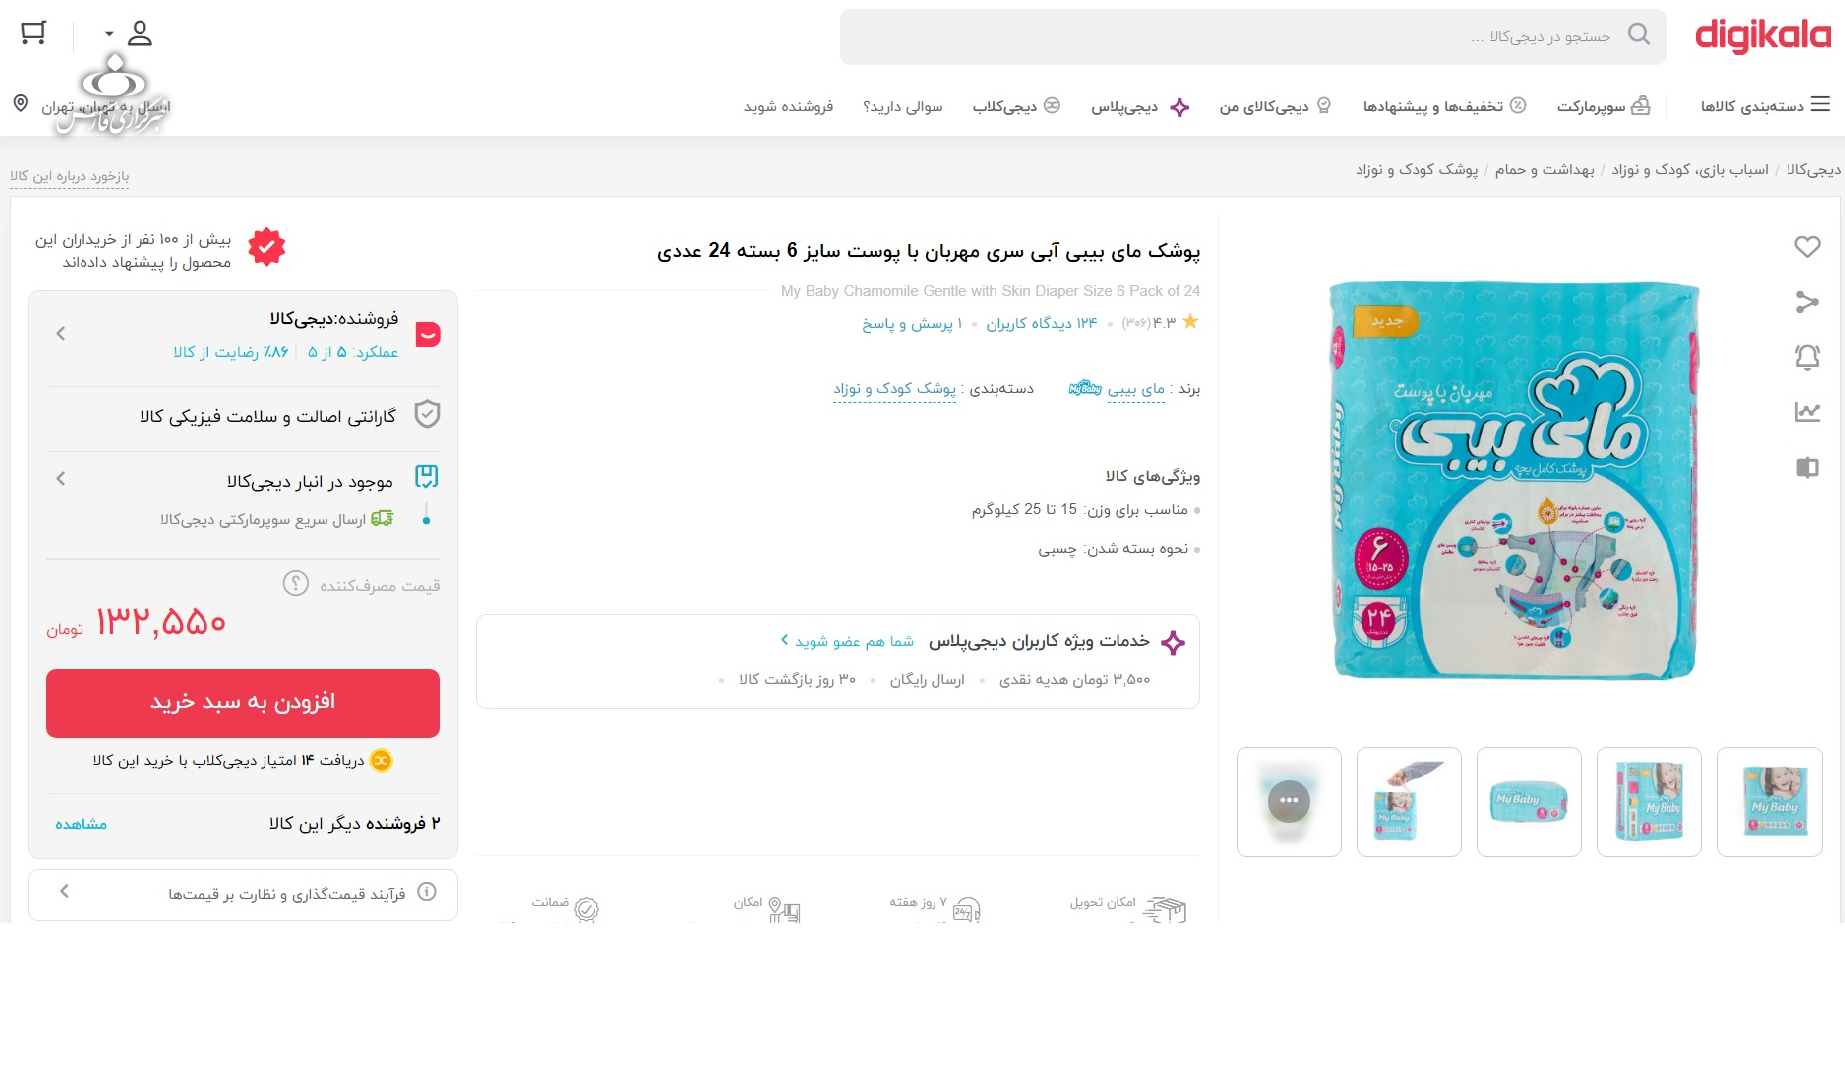The image size is (1845, 1077).
Task: Open the price history chart icon
Action: (x=1807, y=412)
